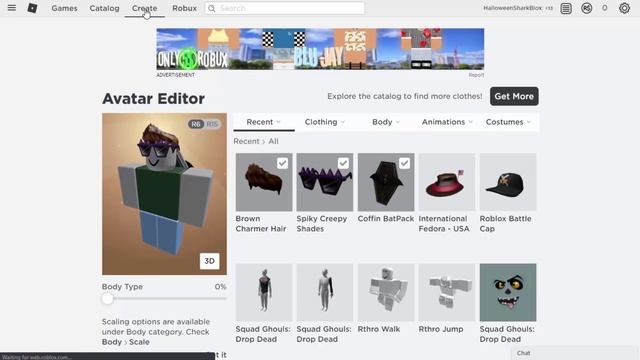Select the Coffin BatPack item

(x=386, y=182)
